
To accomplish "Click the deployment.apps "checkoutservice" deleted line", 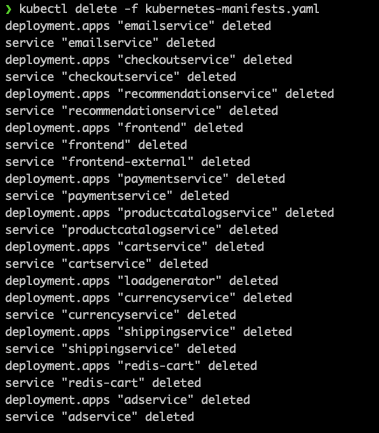I will pos(149,60).
